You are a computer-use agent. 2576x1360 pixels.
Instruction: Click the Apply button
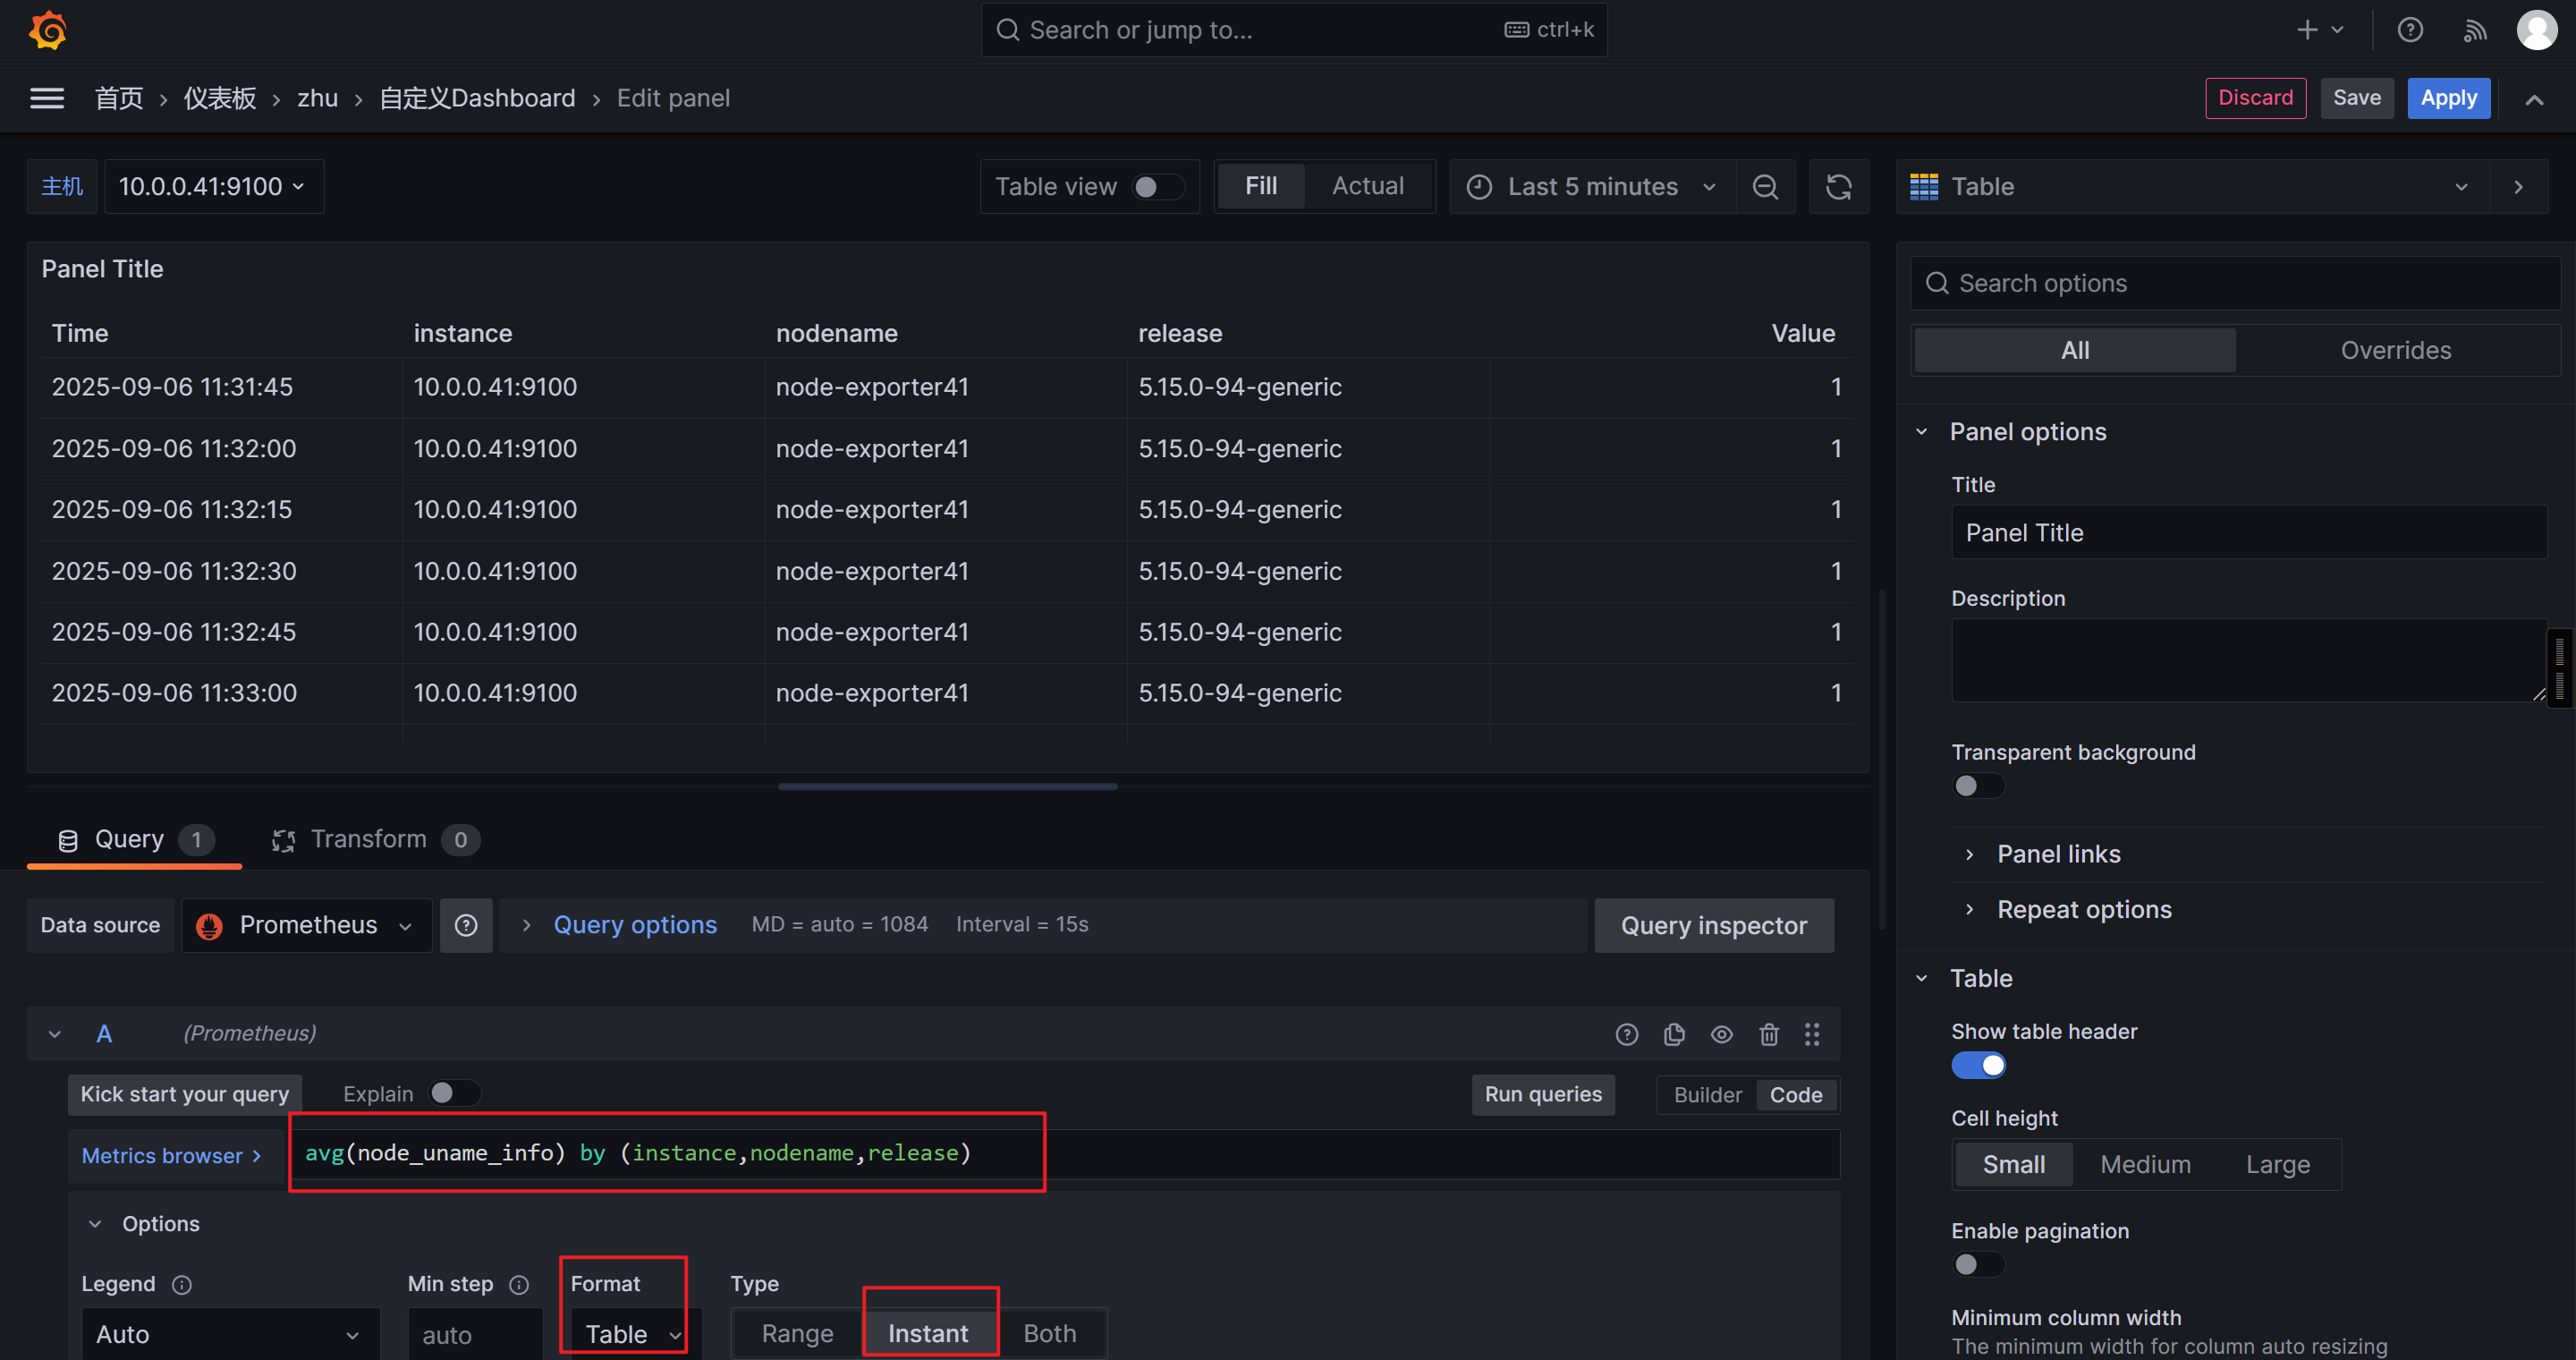tap(2447, 98)
